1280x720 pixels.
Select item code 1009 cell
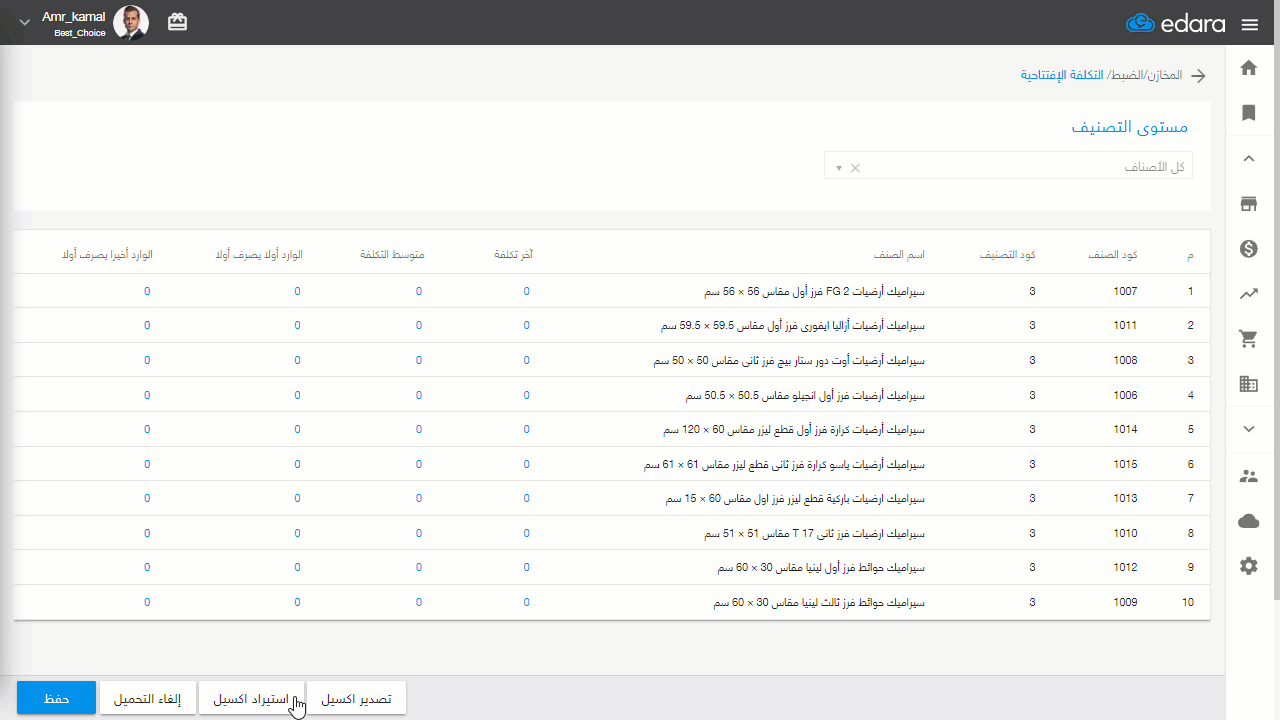click(1125, 602)
